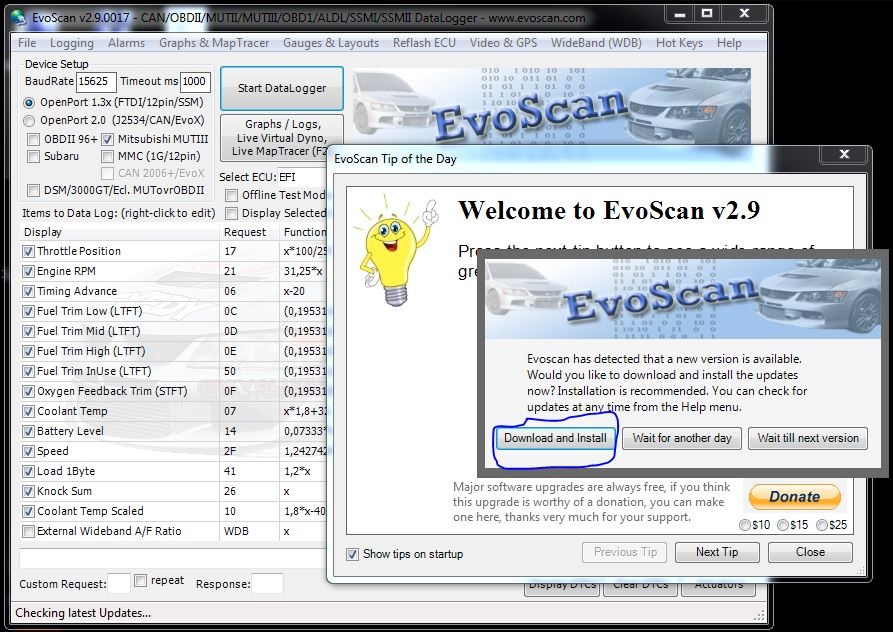Check External Wideband A/F Ratio
The width and height of the screenshot is (893, 632).
[x=28, y=532]
